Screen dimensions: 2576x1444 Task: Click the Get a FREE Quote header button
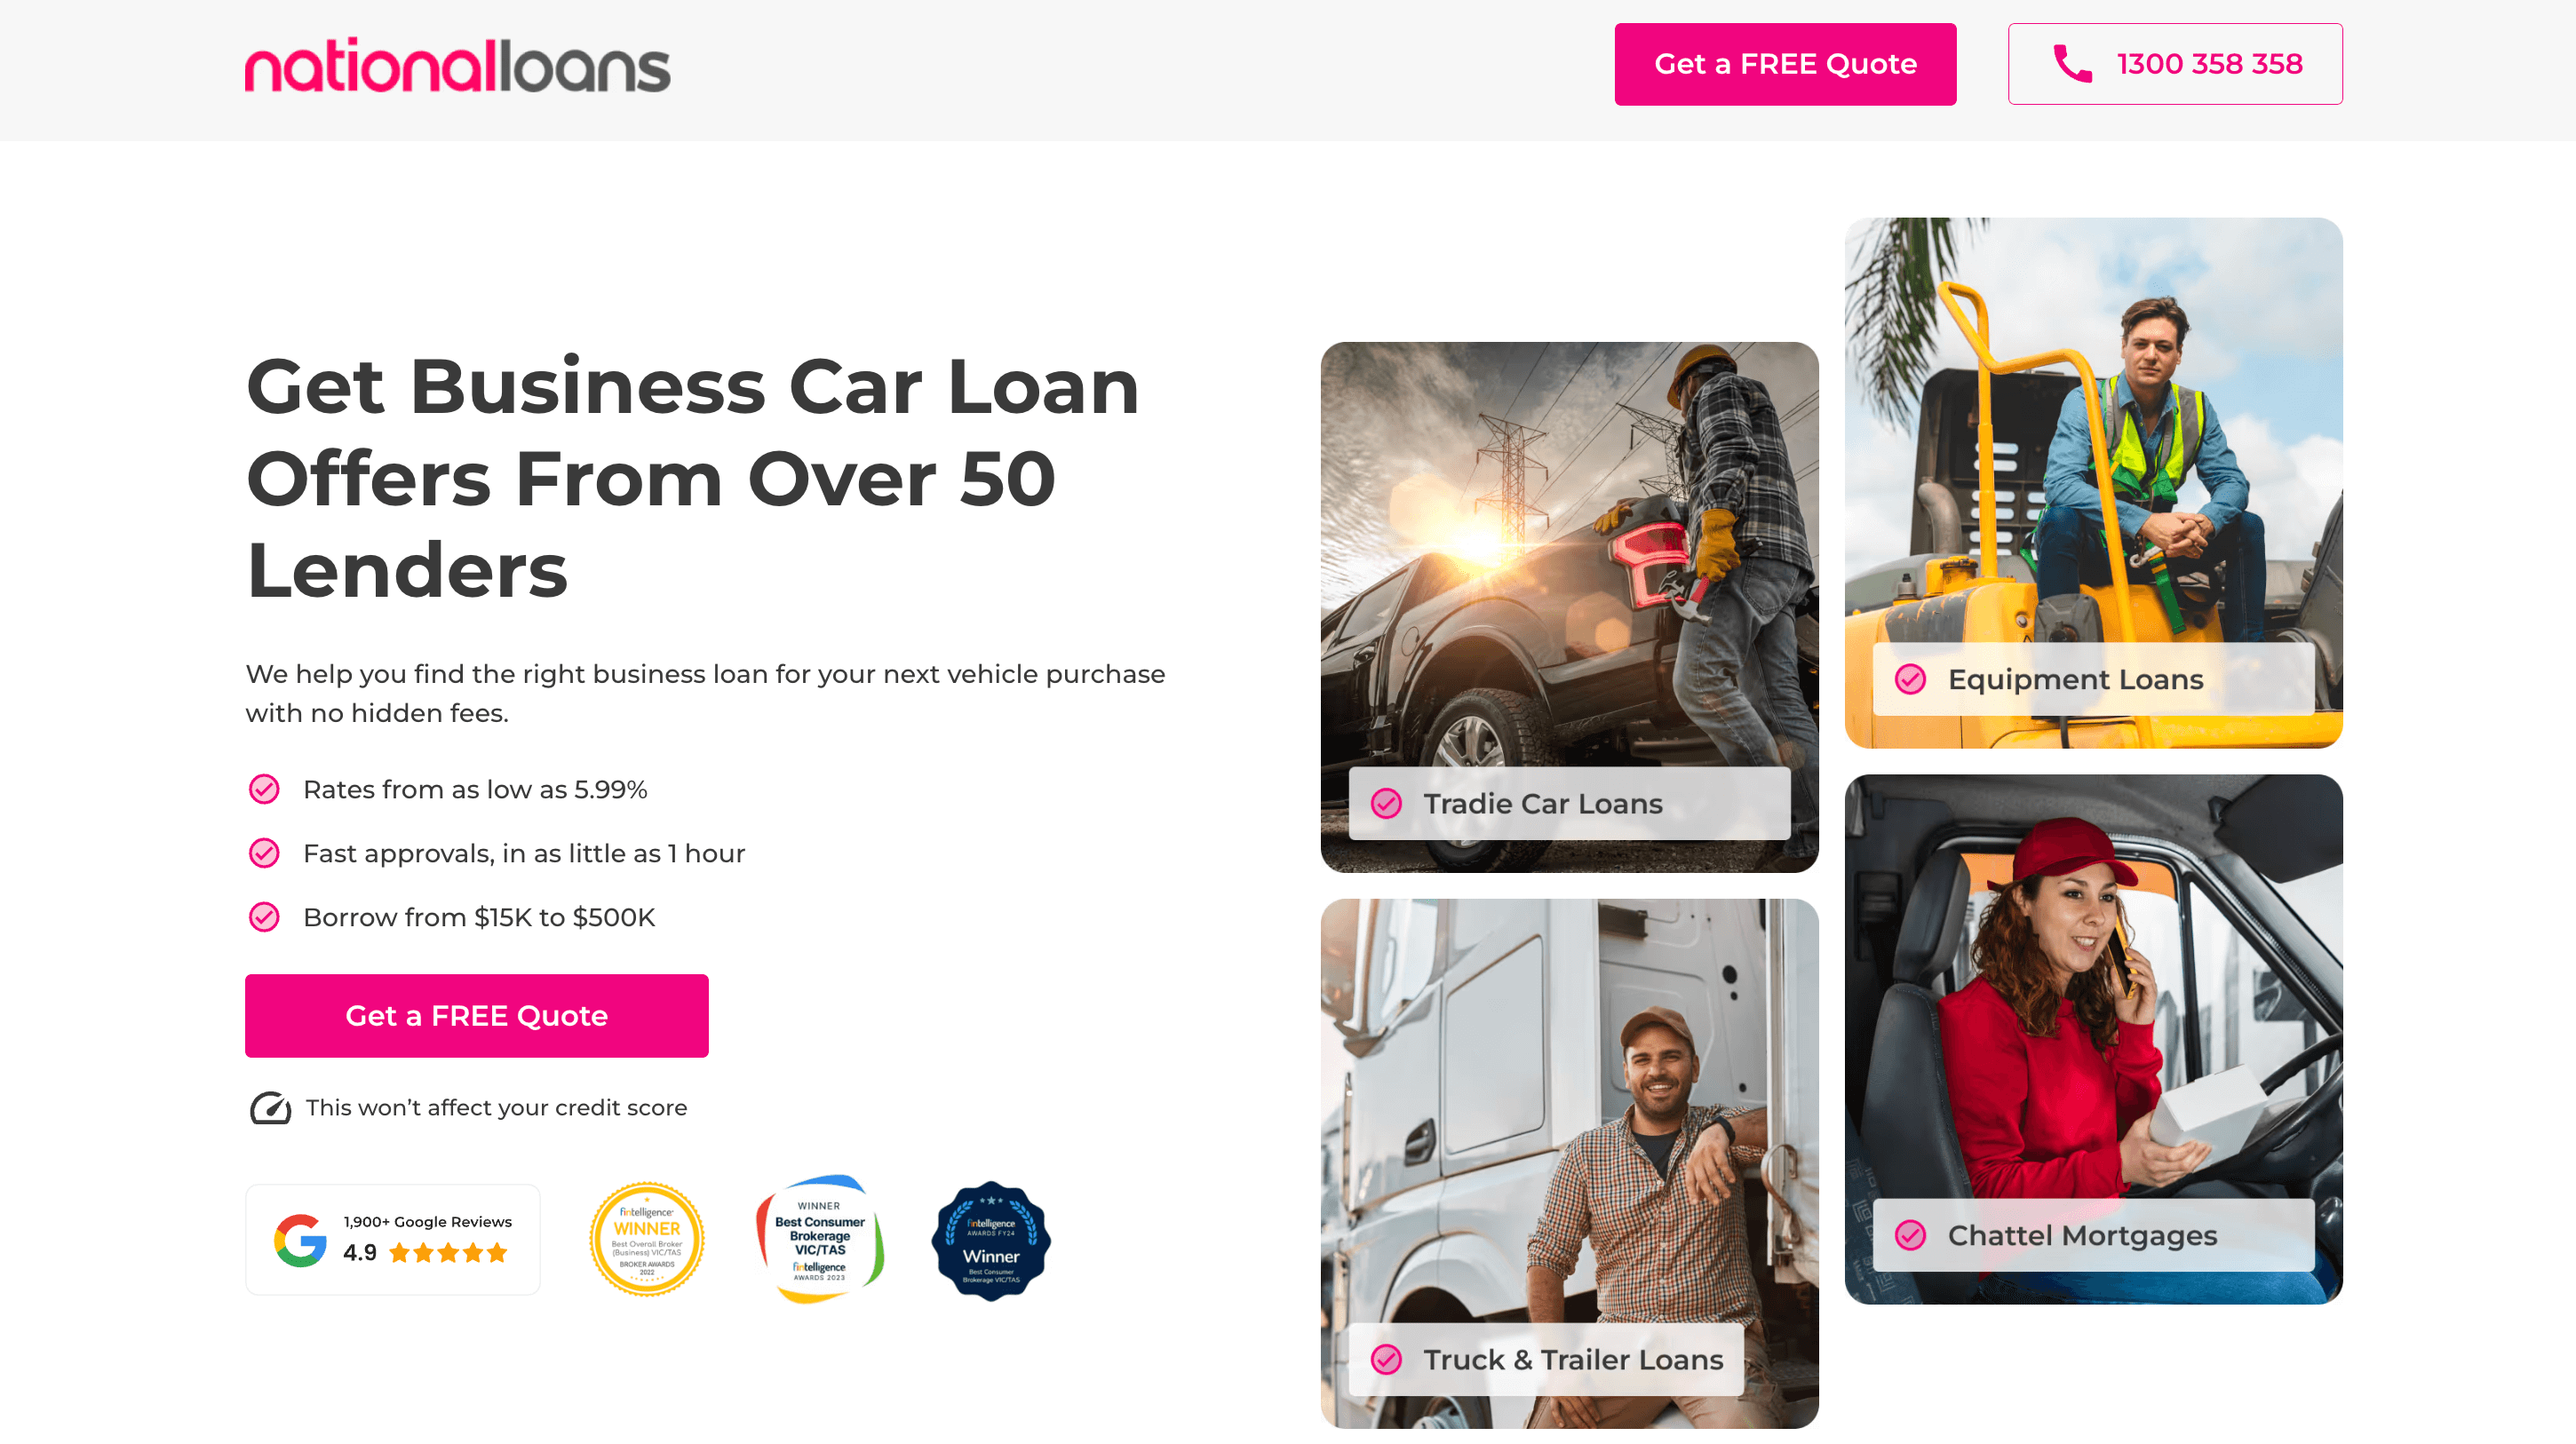[x=1785, y=64]
